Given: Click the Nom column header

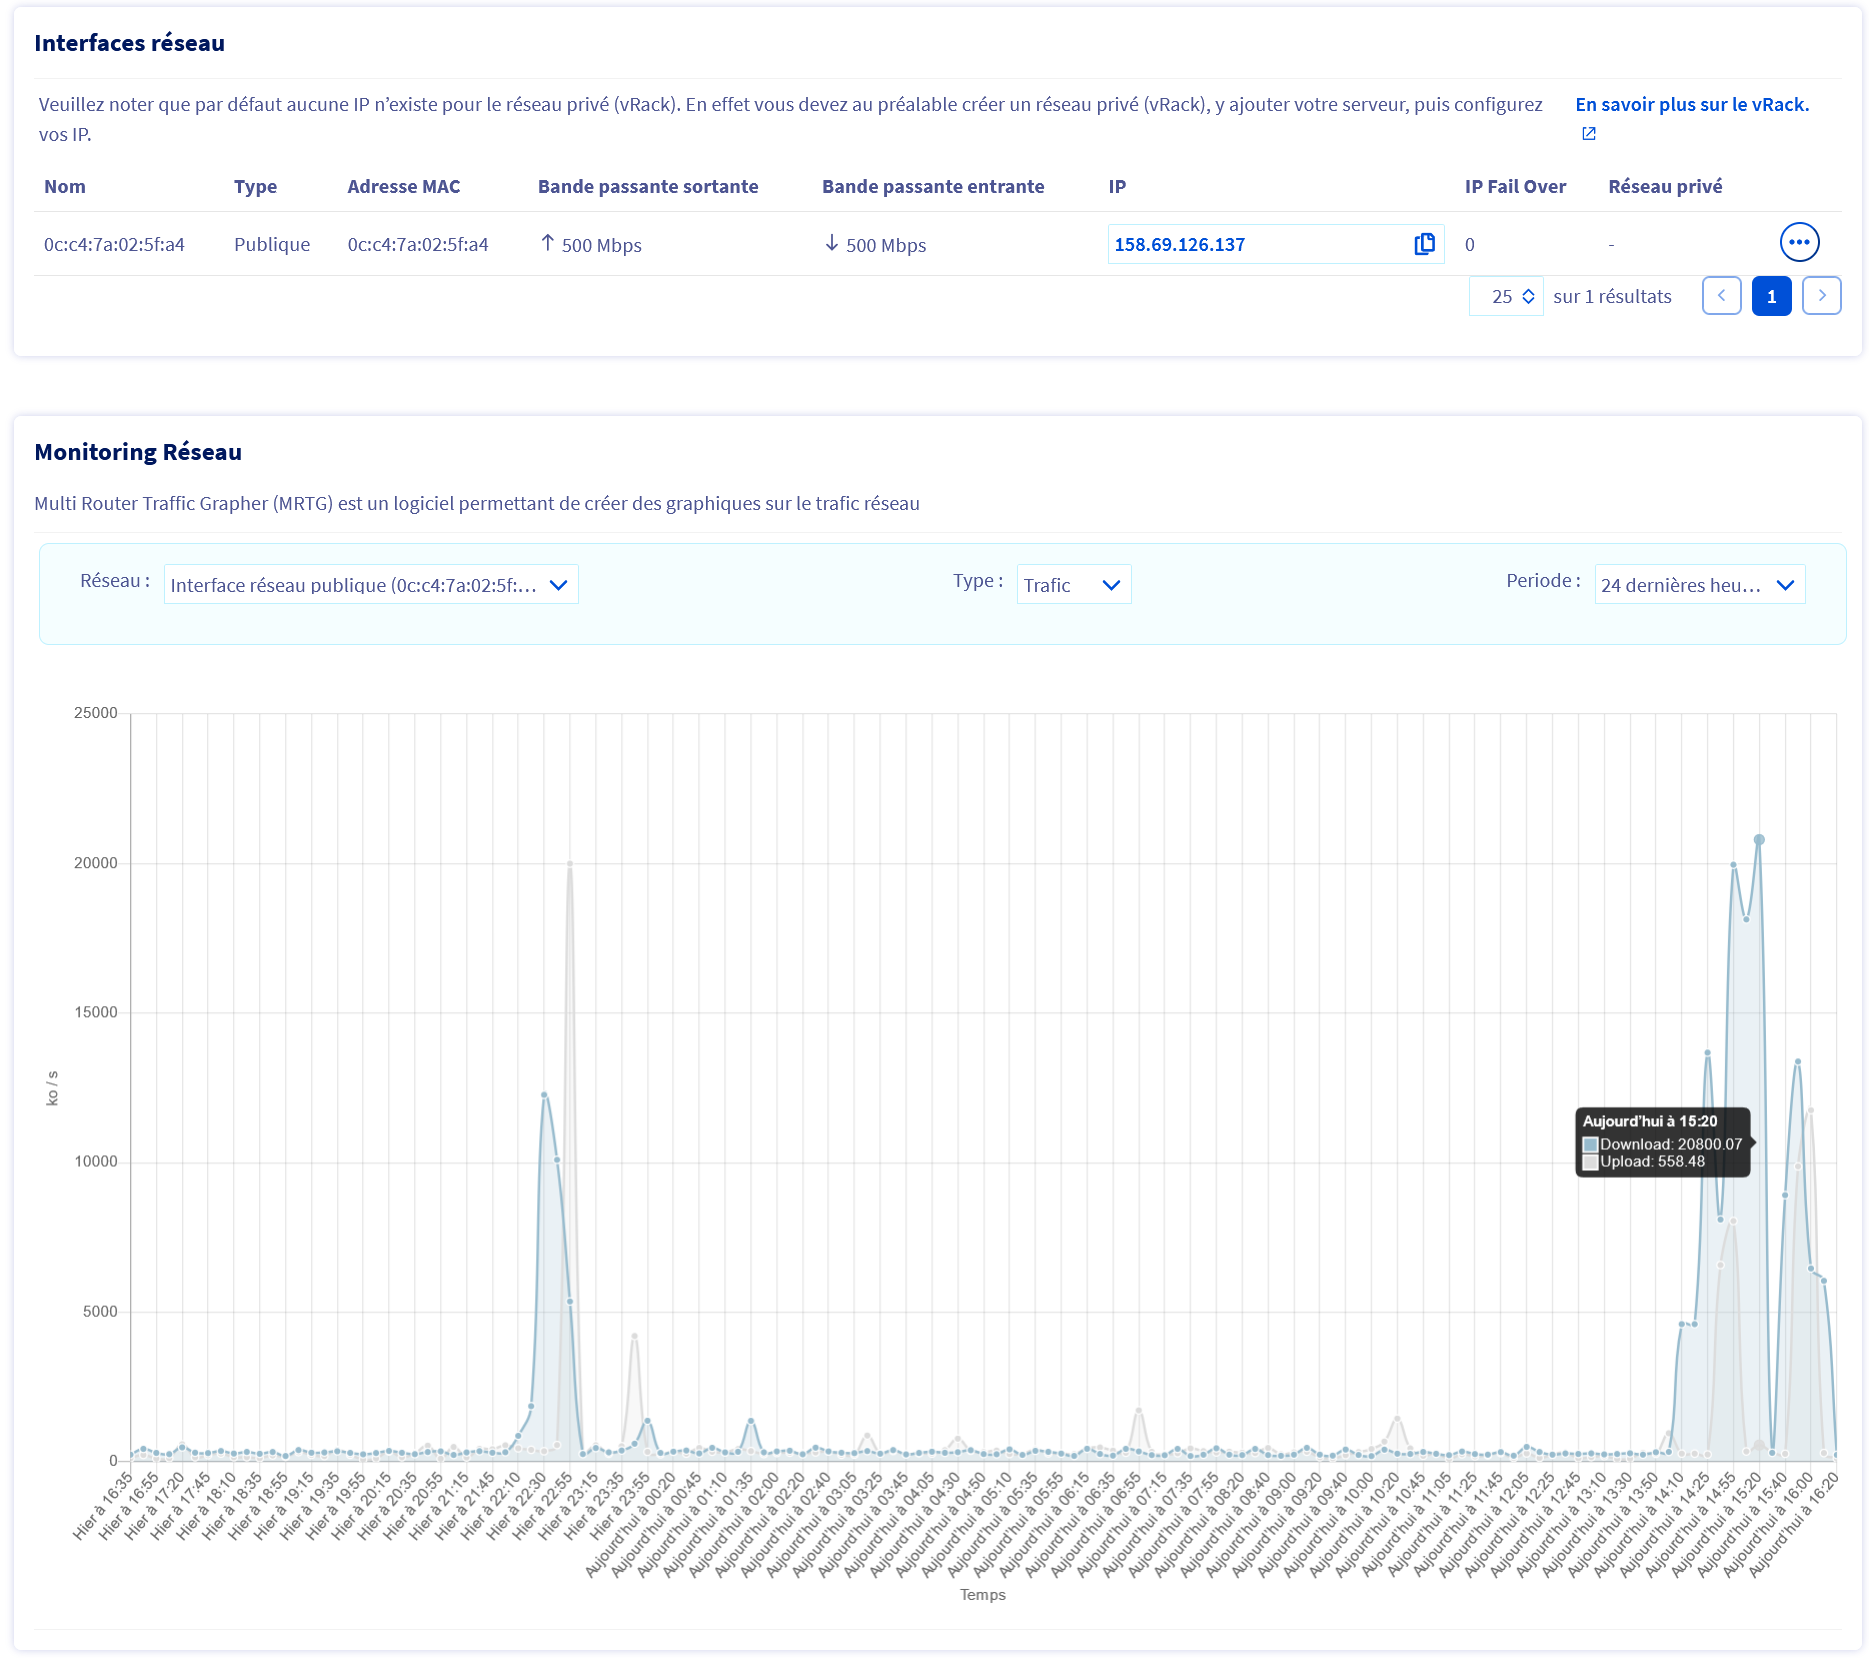Looking at the screenshot, I should (65, 187).
